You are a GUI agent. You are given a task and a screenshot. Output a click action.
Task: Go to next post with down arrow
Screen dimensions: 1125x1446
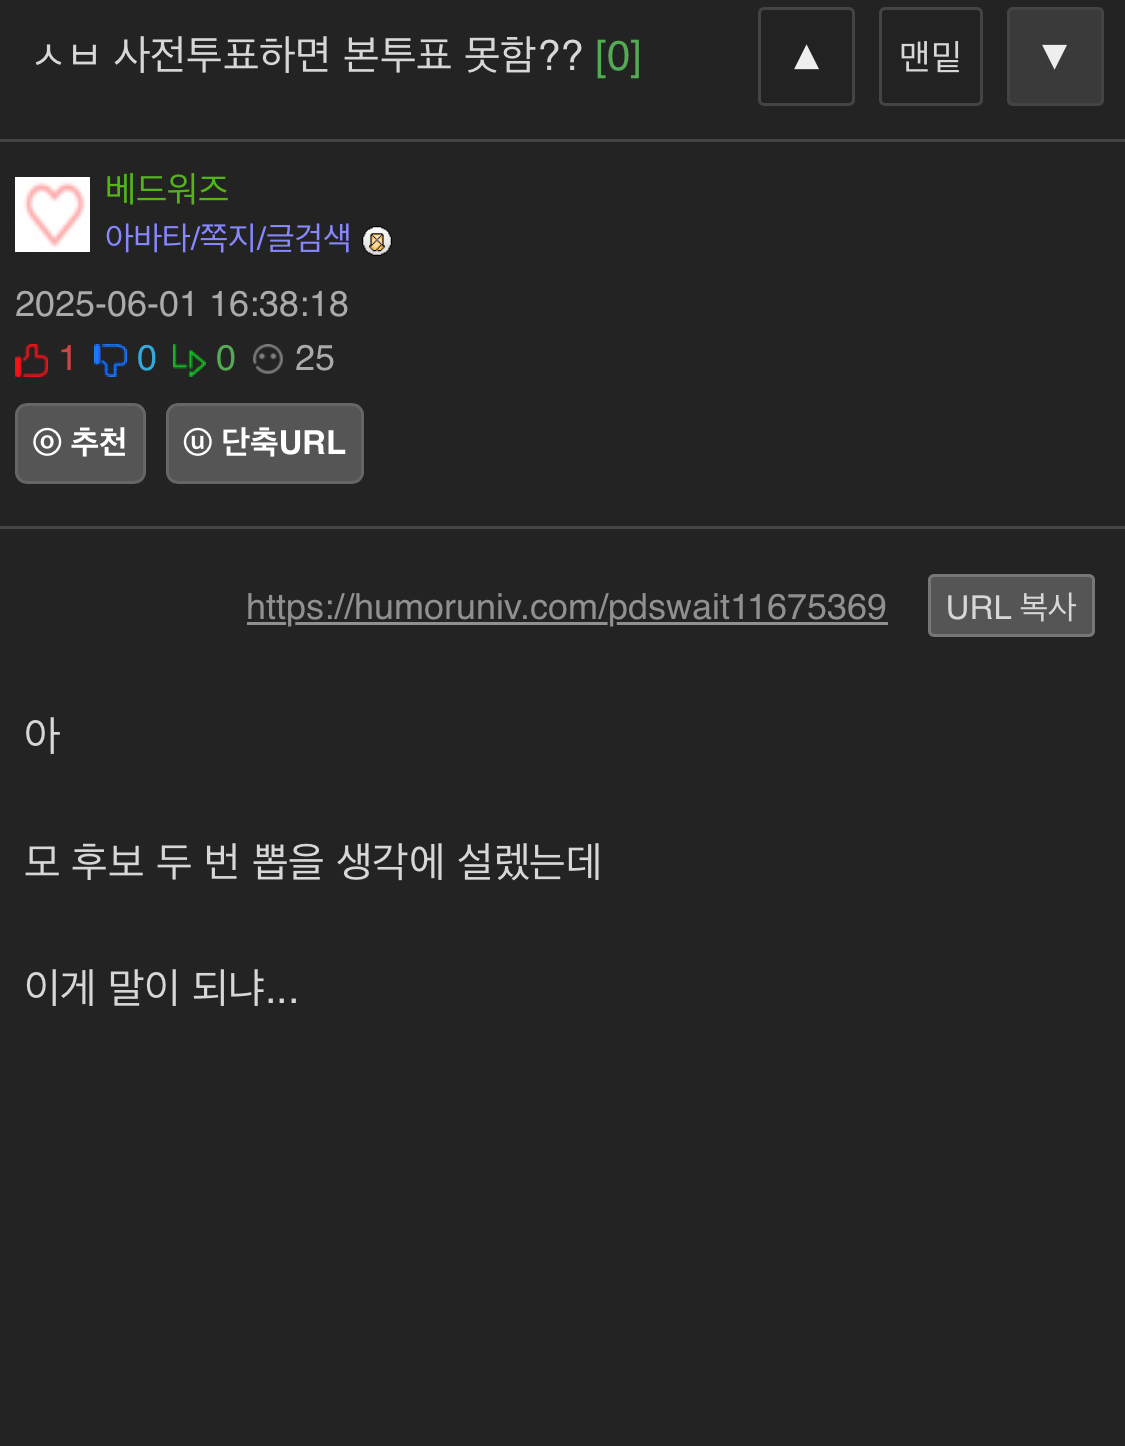pyautogui.click(x=1055, y=56)
